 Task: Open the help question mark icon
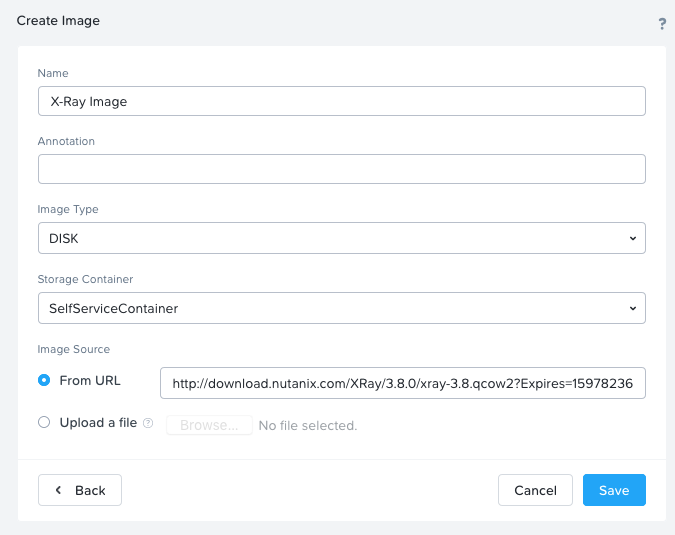(x=662, y=24)
